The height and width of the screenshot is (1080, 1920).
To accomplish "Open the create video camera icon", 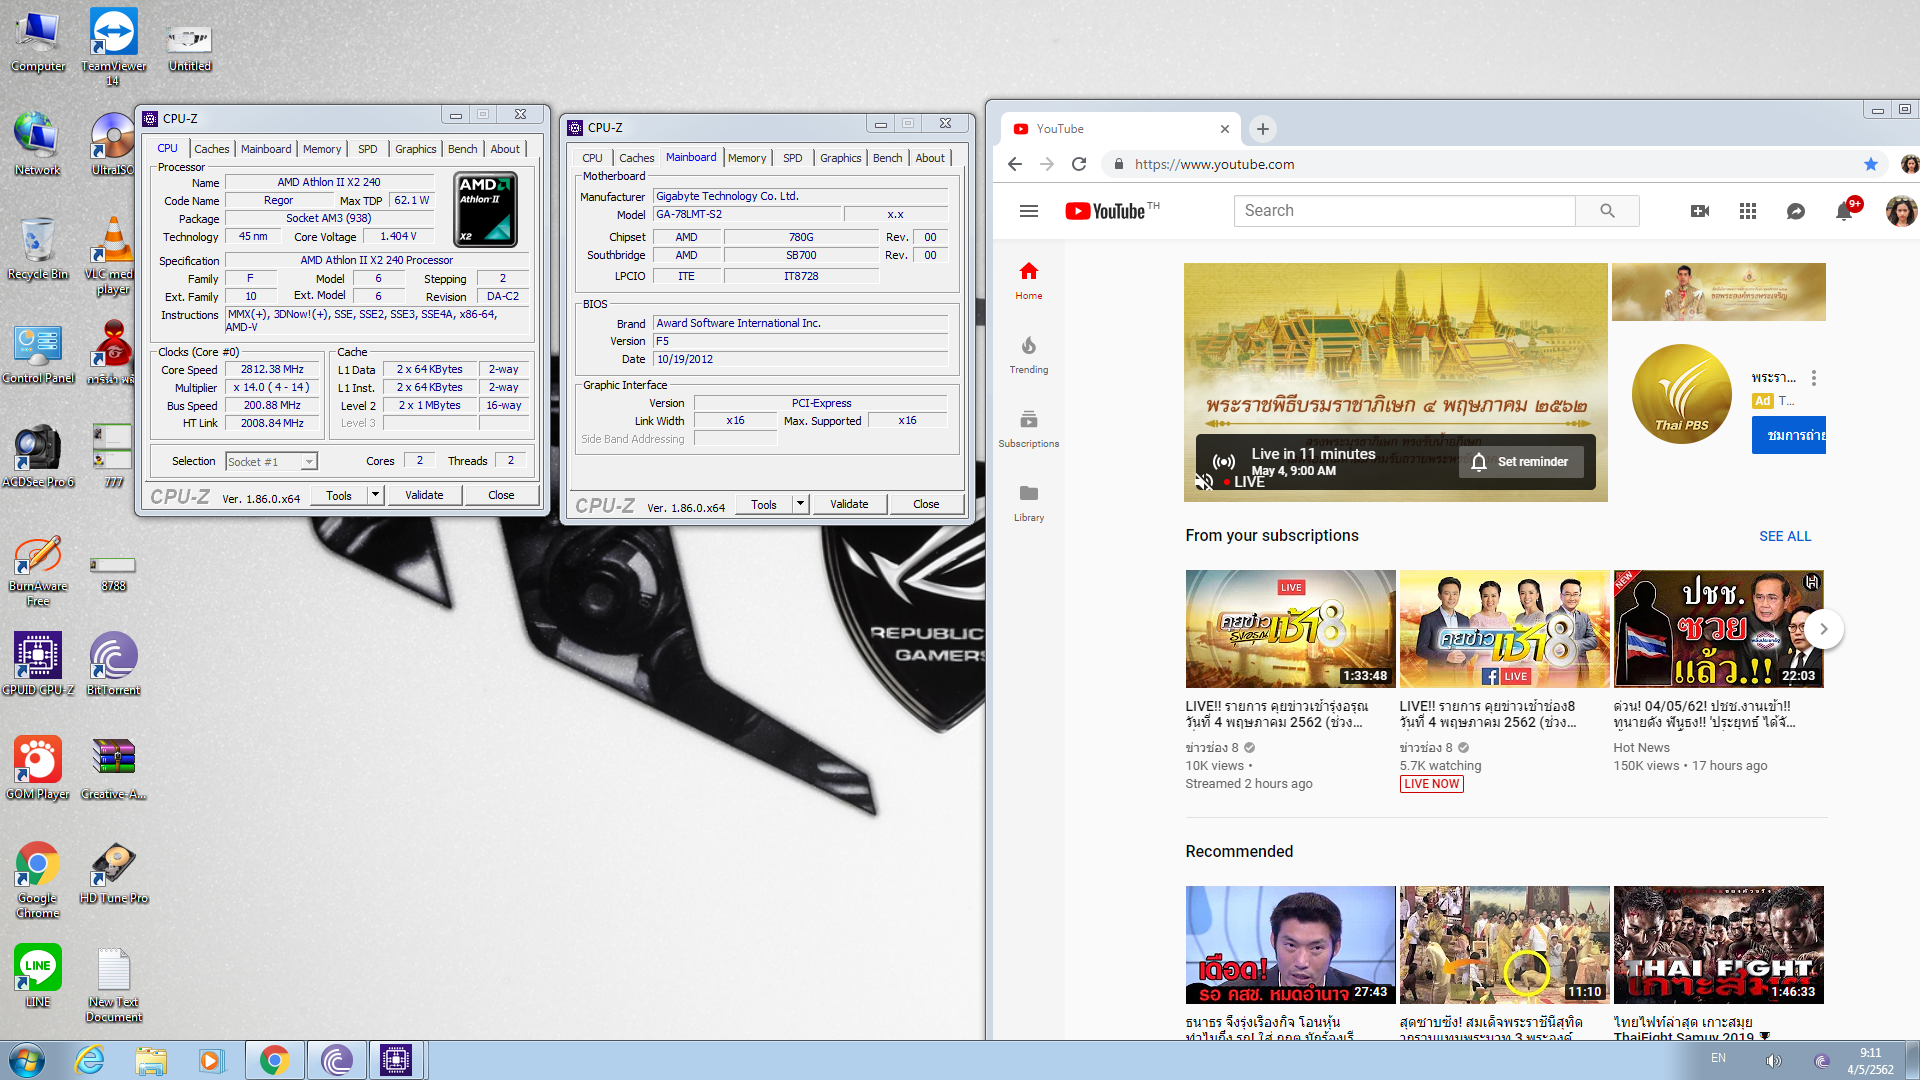I will [1700, 211].
